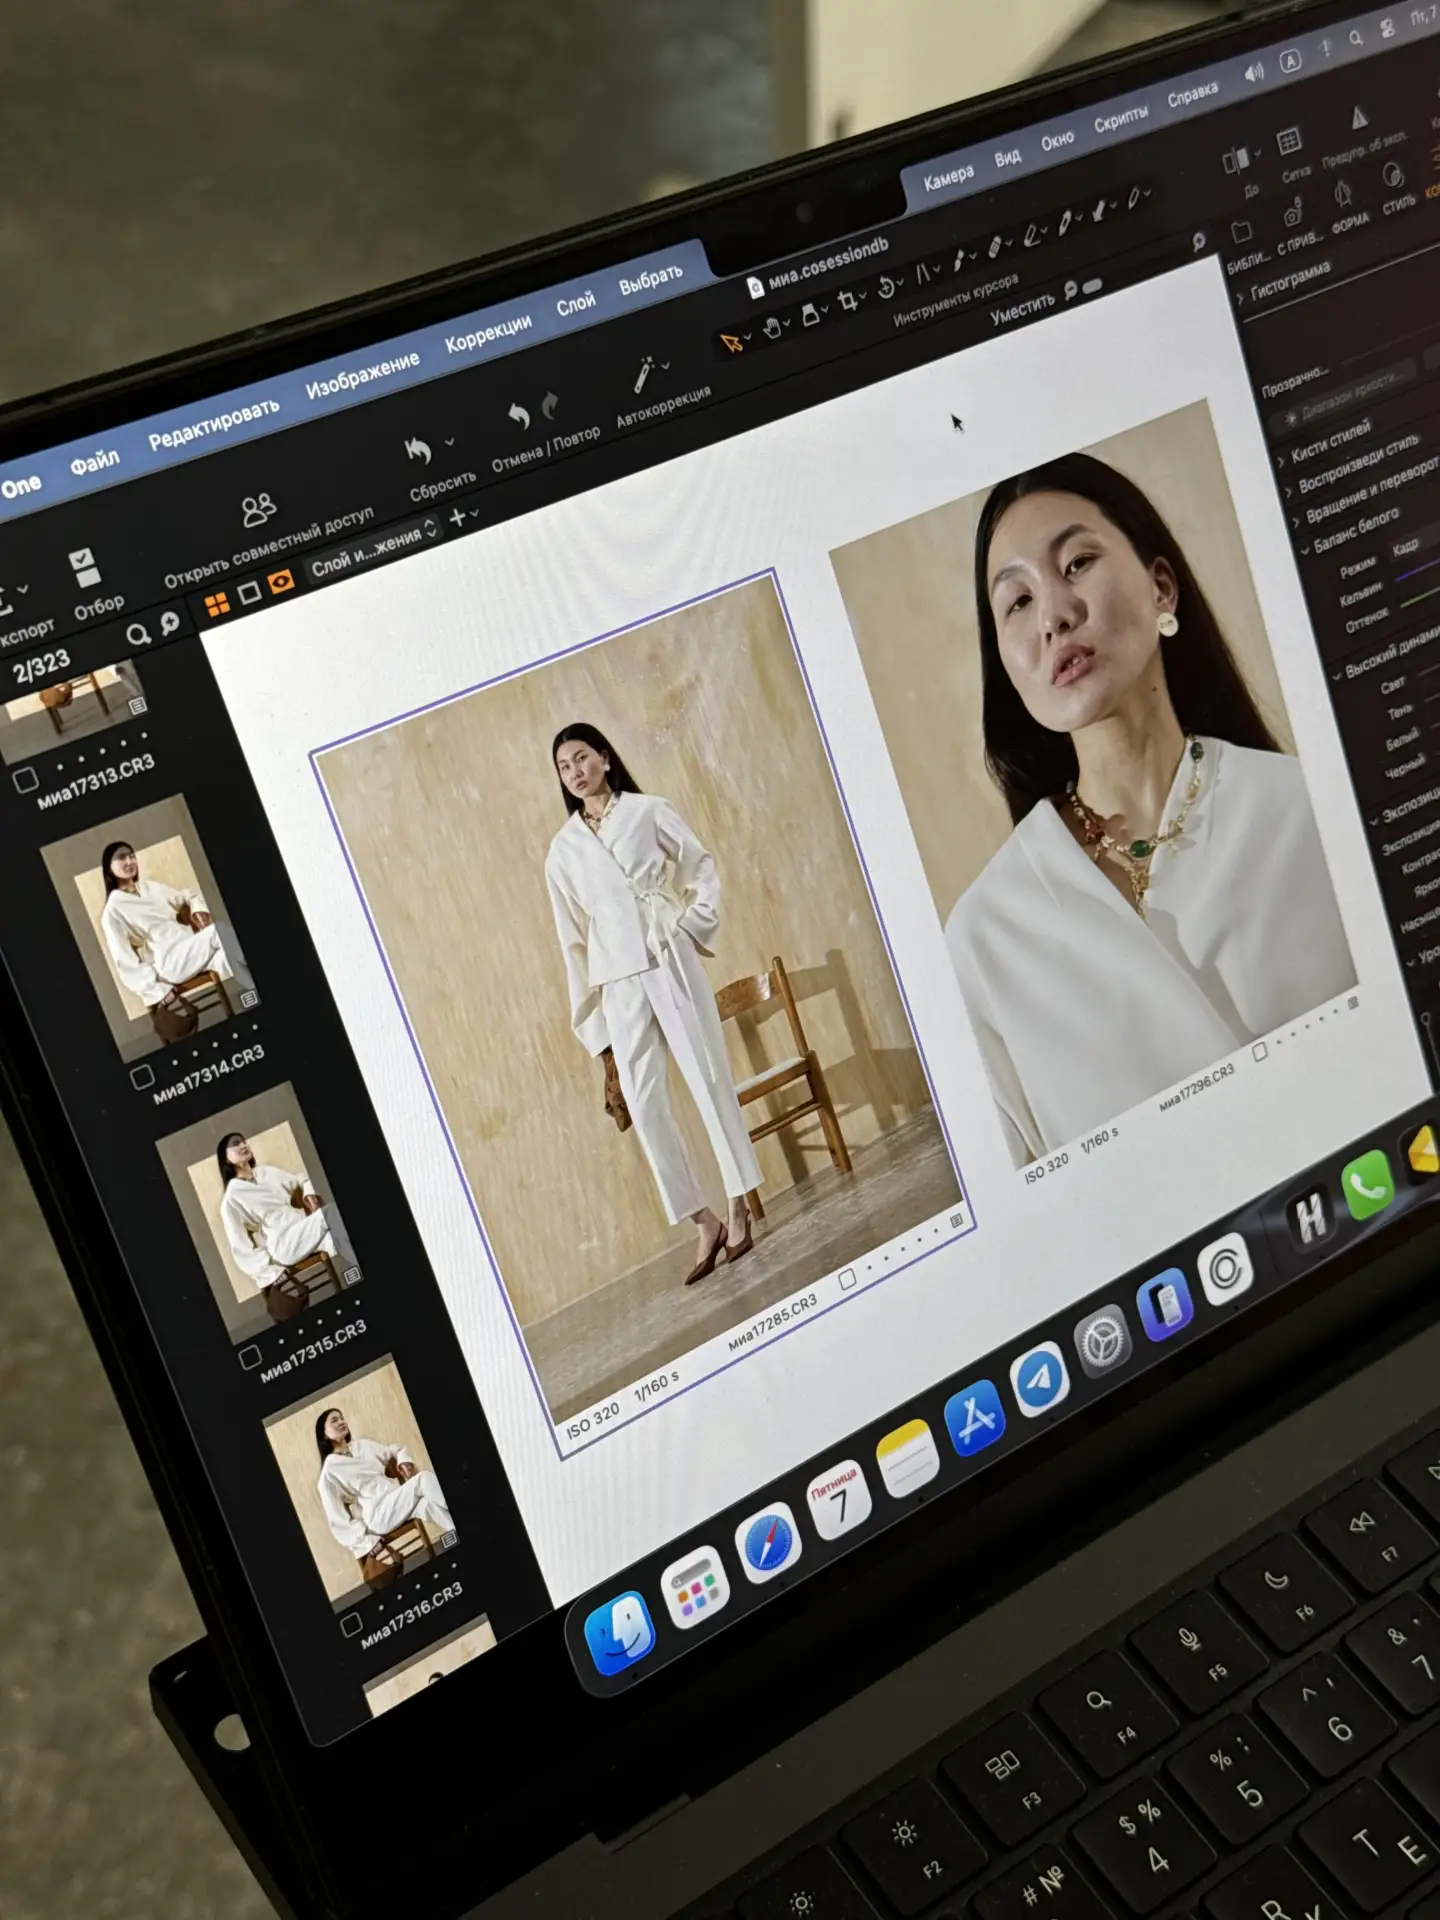The width and height of the screenshot is (1440, 1920).
Task: Open the Редактировать menu
Action: coord(214,425)
